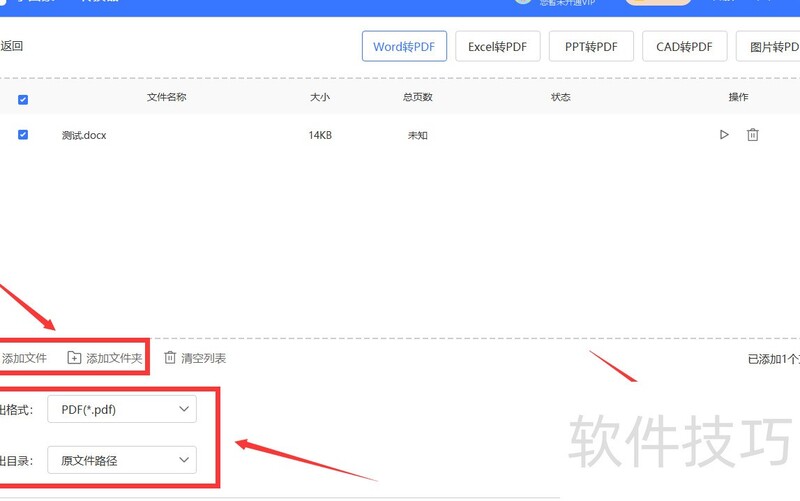Click the 文件名称 column header
Image resolution: width=800 pixels, height=501 pixels.
[166, 98]
